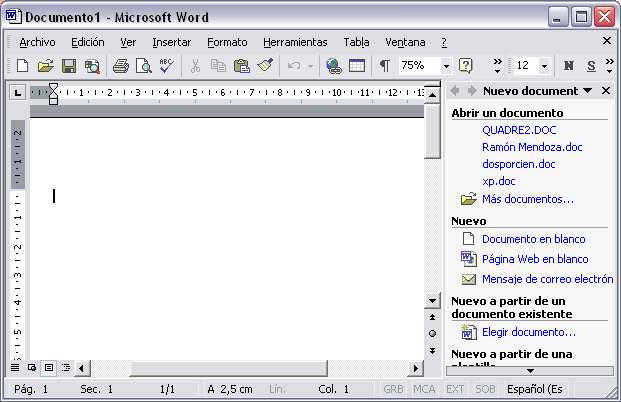Expand Standard toolbar options chevron

pyautogui.click(x=497, y=66)
